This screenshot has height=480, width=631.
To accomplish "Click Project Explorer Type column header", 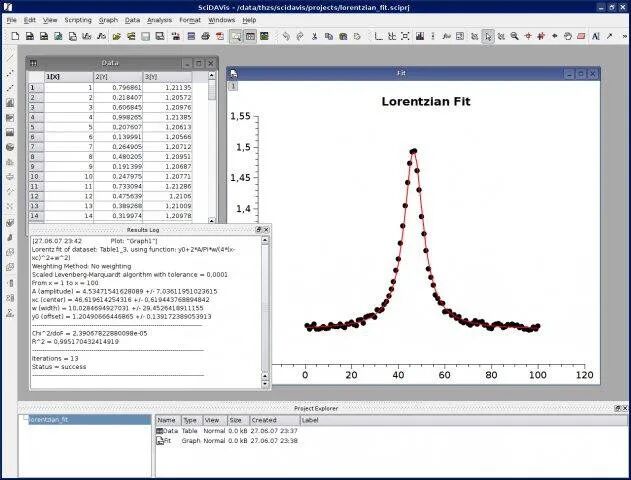I will (x=192, y=420).
